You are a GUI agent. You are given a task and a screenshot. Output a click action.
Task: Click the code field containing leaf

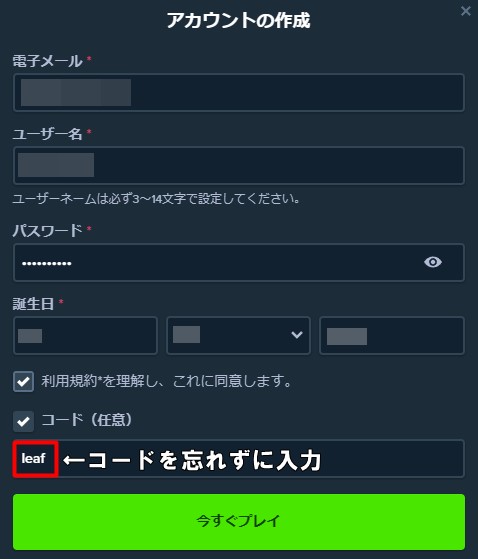click(239, 458)
